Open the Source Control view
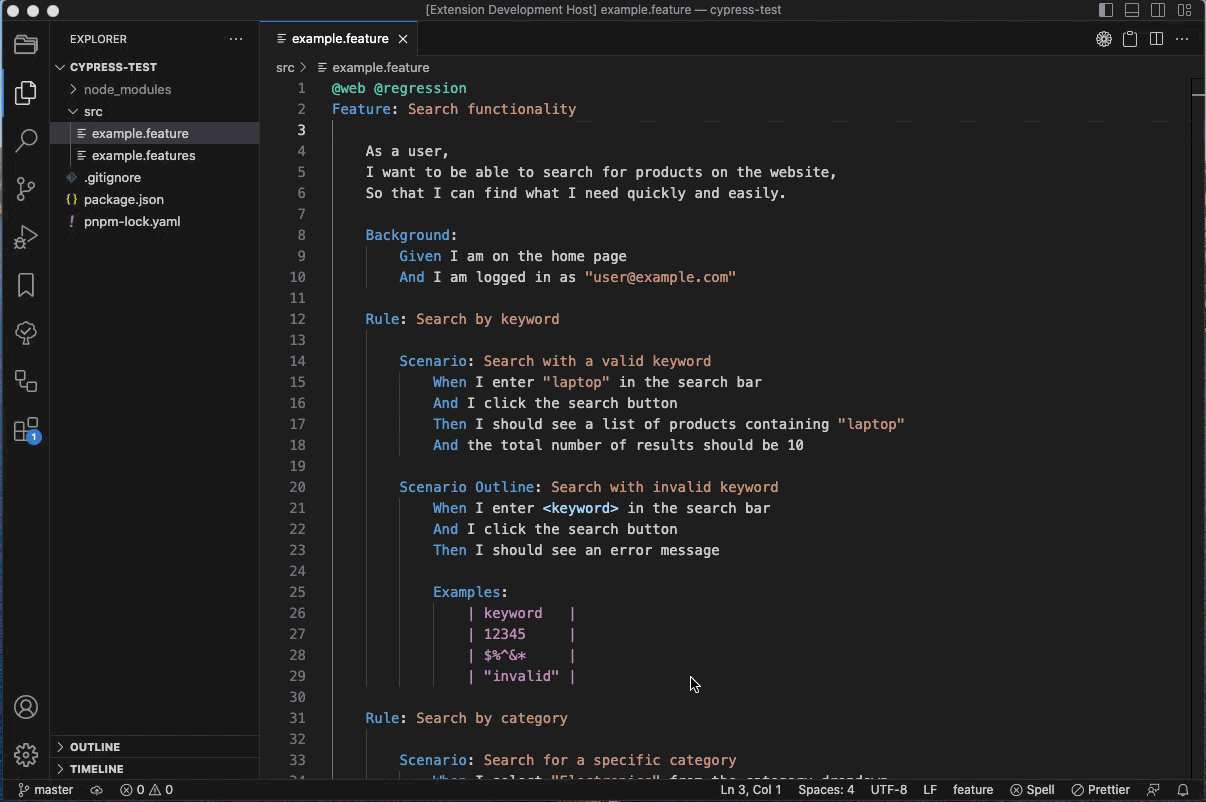1206x802 pixels. pyautogui.click(x=26, y=189)
